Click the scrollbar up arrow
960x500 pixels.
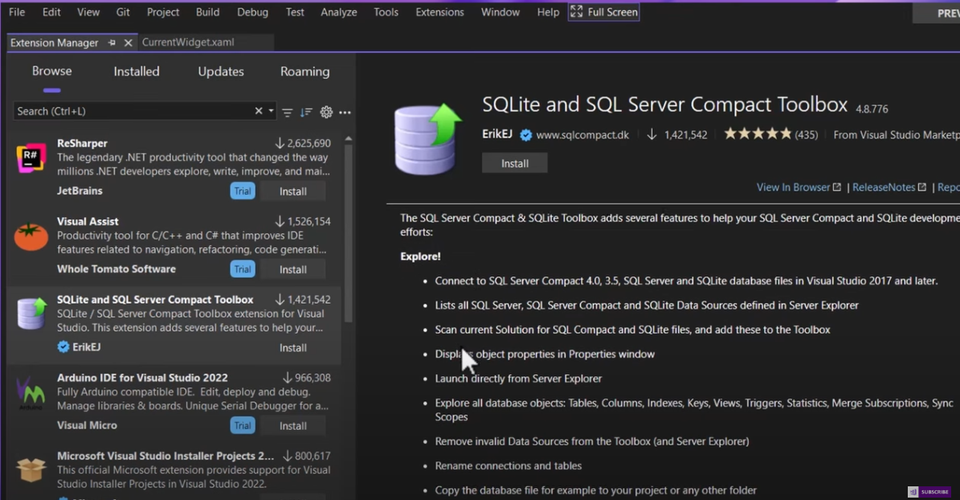click(348, 139)
